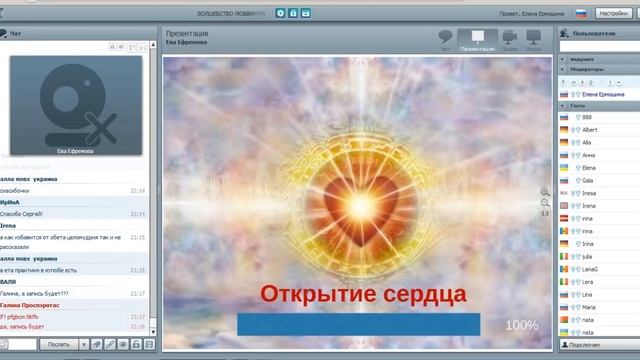This screenshot has width=640, height=360.
Task: Collapse the Гости guests group
Action: pyautogui.click(x=562, y=106)
